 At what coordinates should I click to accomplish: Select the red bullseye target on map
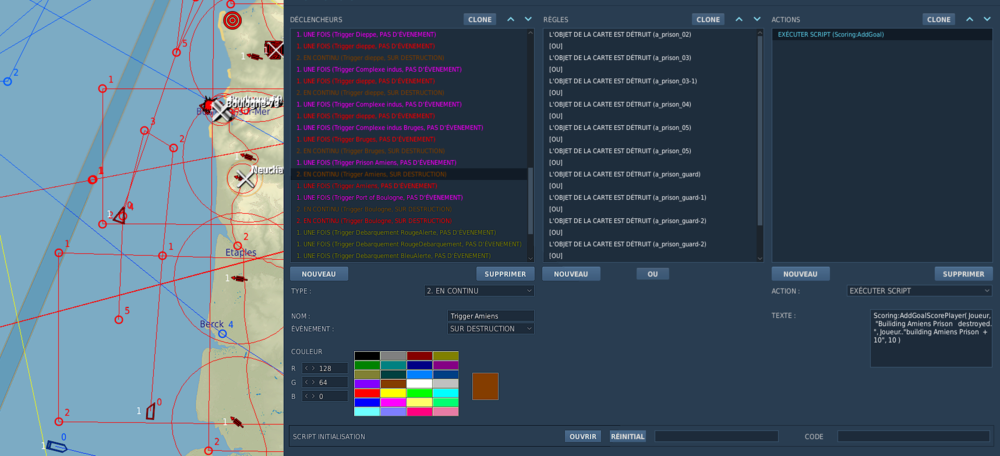[233, 20]
